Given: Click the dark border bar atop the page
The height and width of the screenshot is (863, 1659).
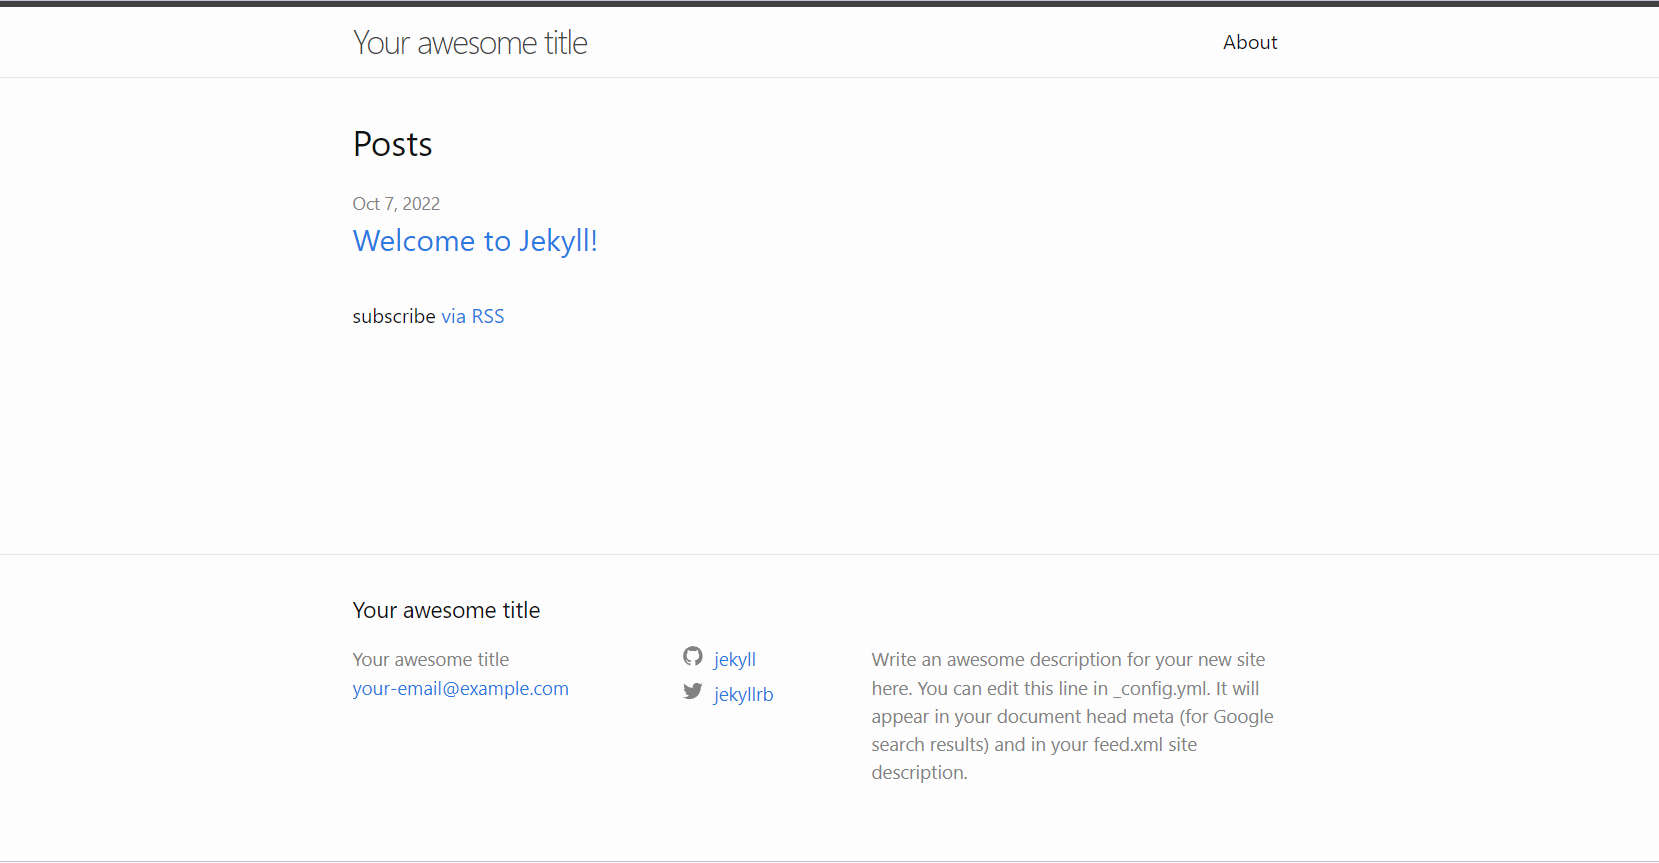Looking at the screenshot, I should (x=829, y=3).
